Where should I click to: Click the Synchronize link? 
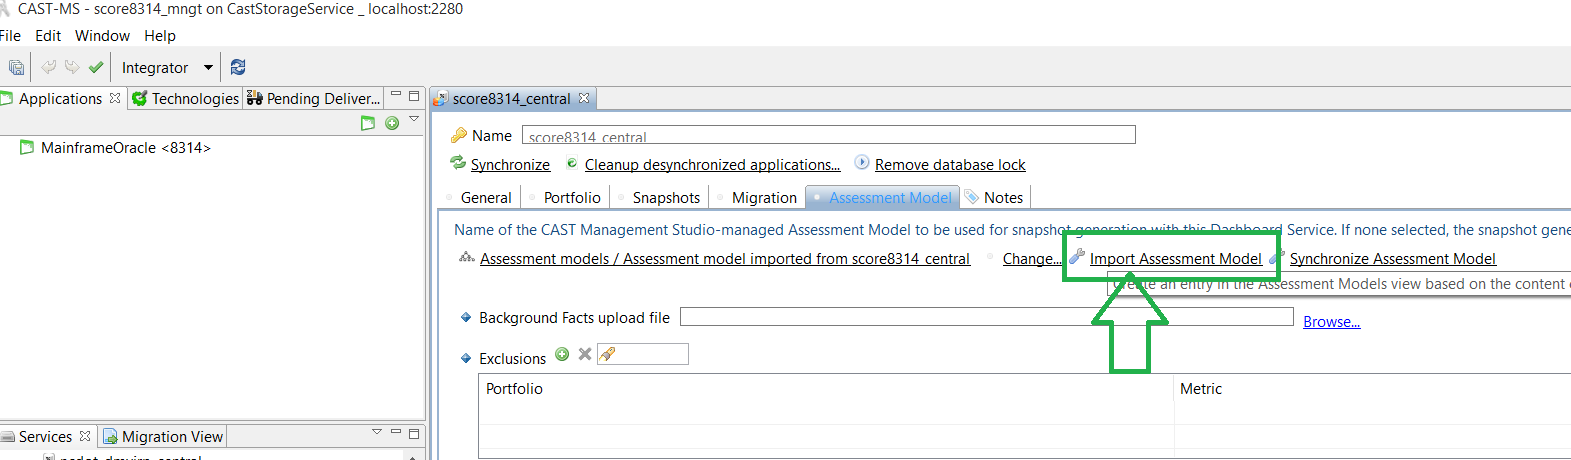[x=510, y=165]
